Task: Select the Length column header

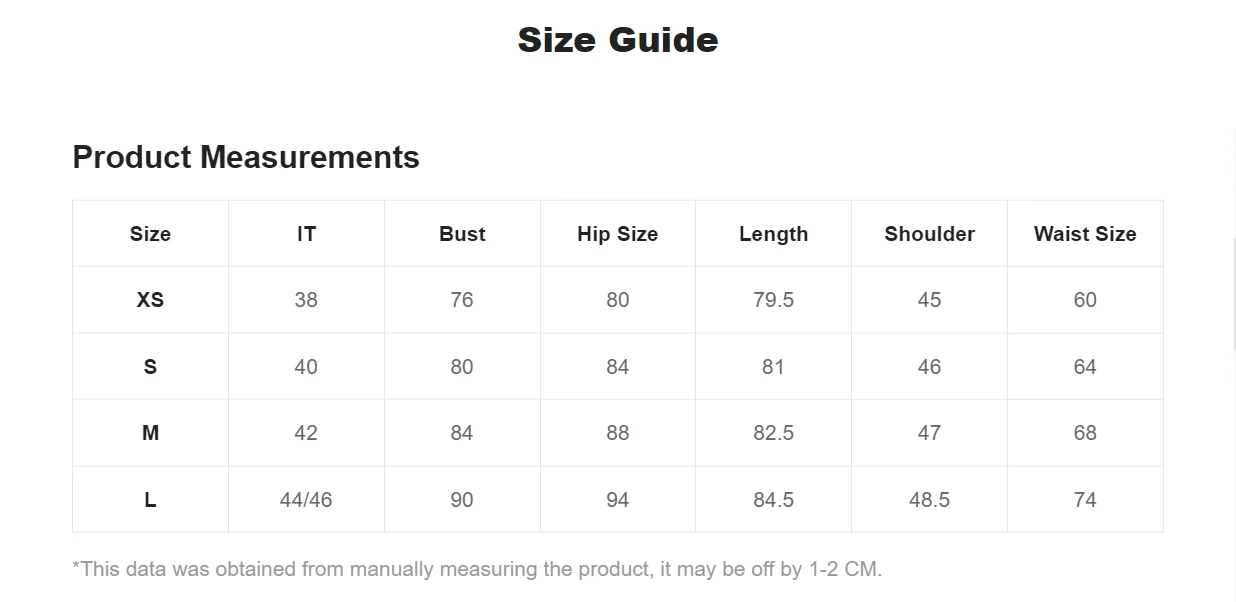Action: click(773, 234)
